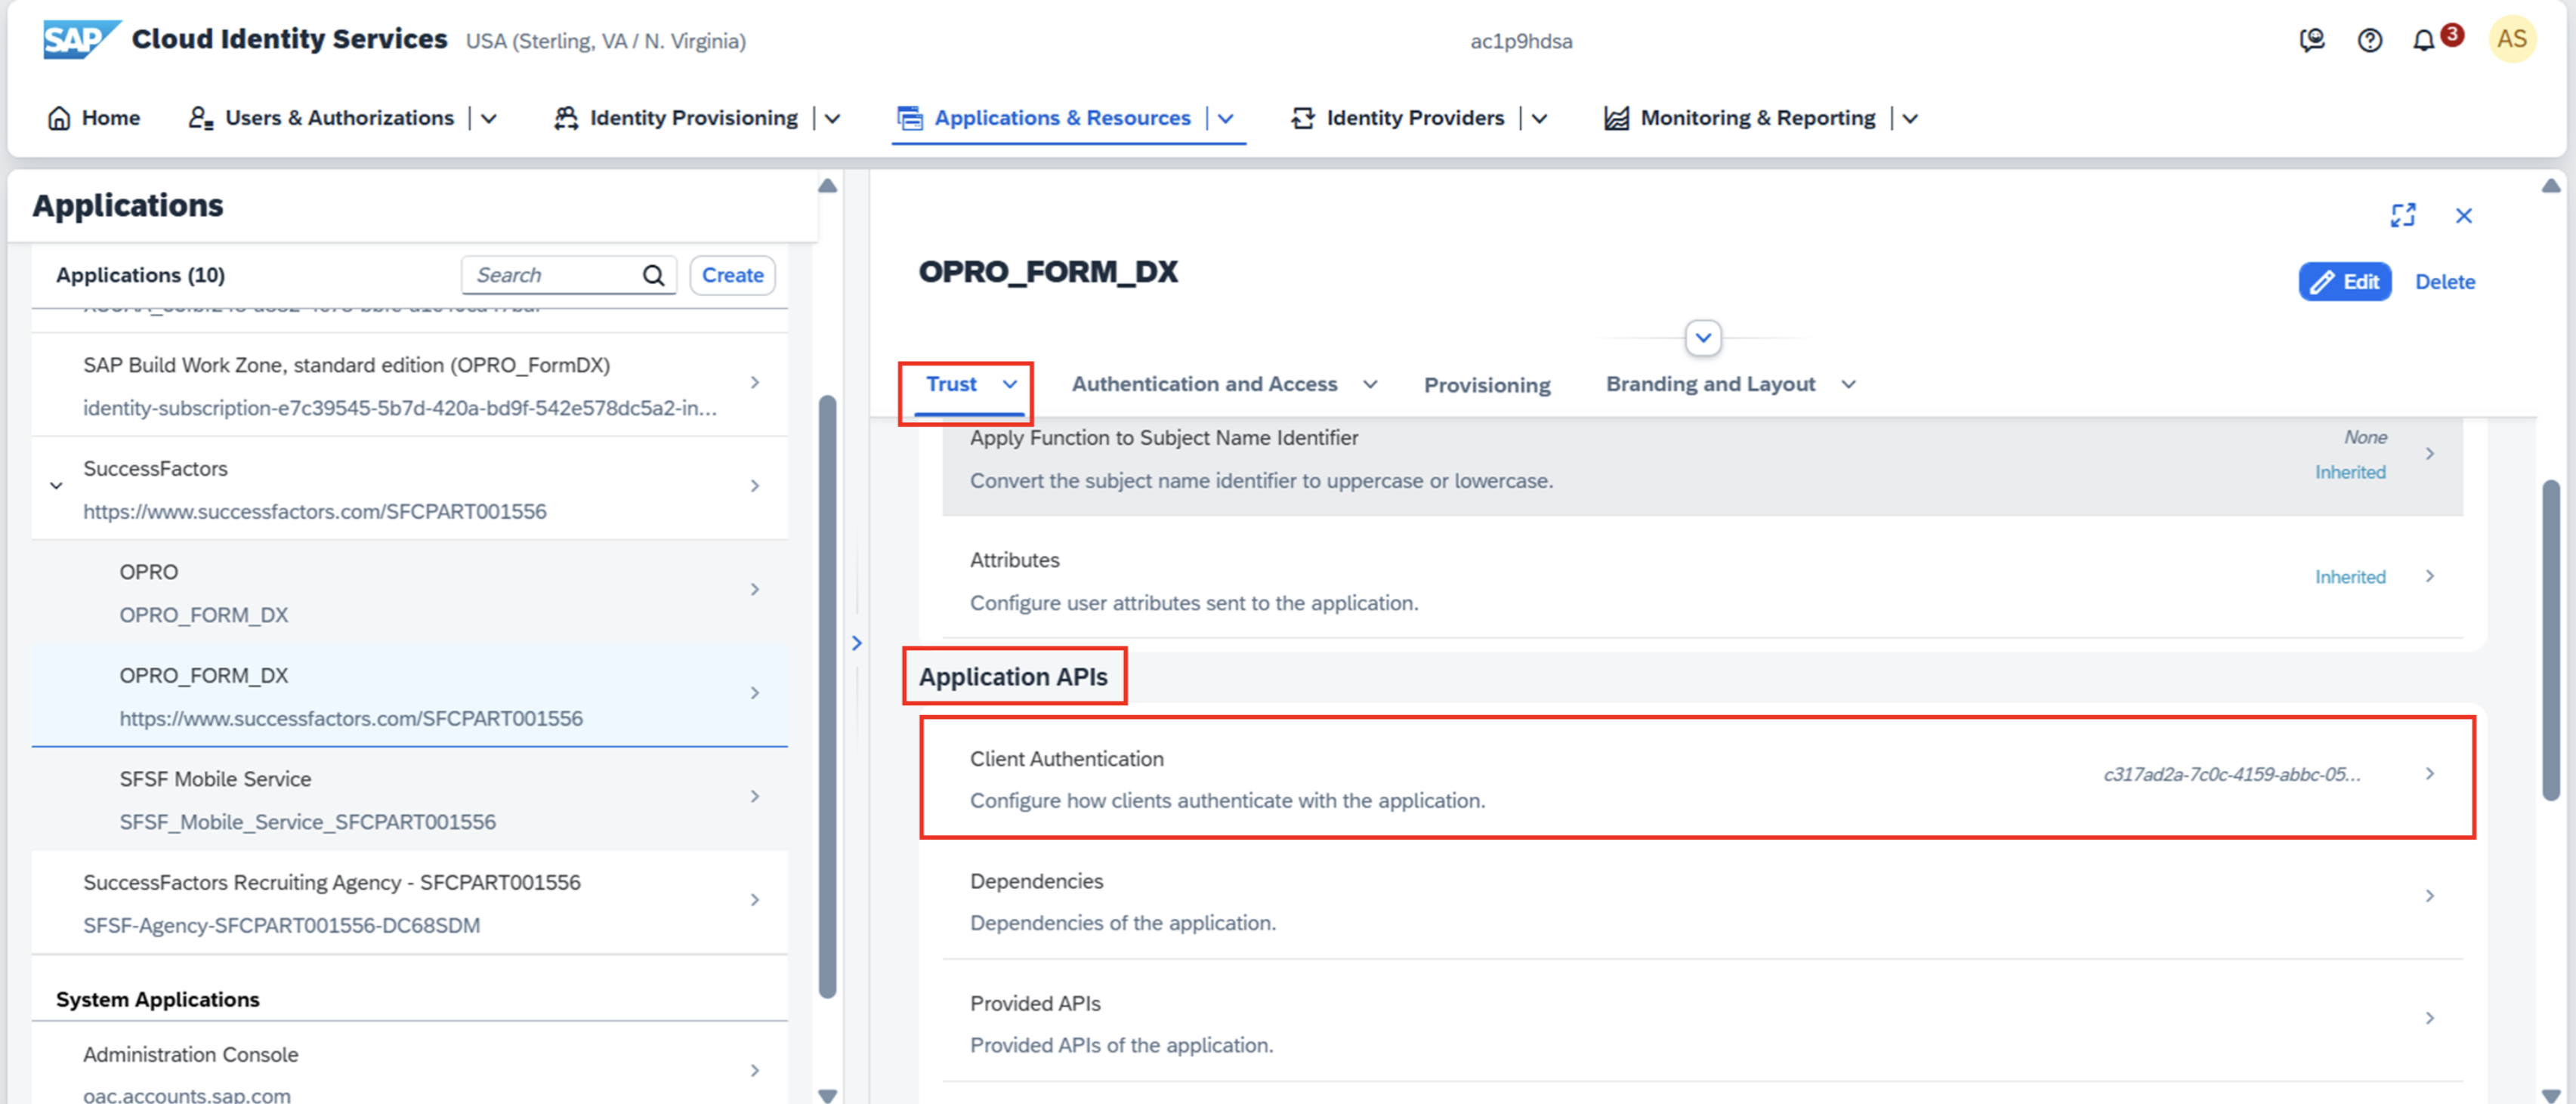Click the Create application button
The height and width of the screenshot is (1104, 2576).
coord(732,275)
